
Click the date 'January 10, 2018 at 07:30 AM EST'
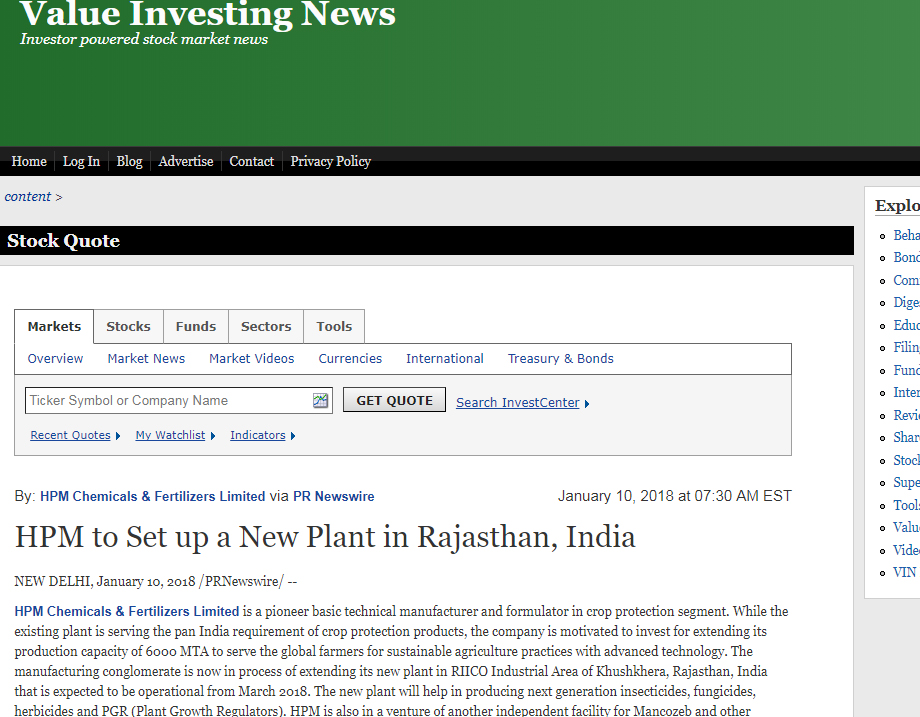[675, 496]
